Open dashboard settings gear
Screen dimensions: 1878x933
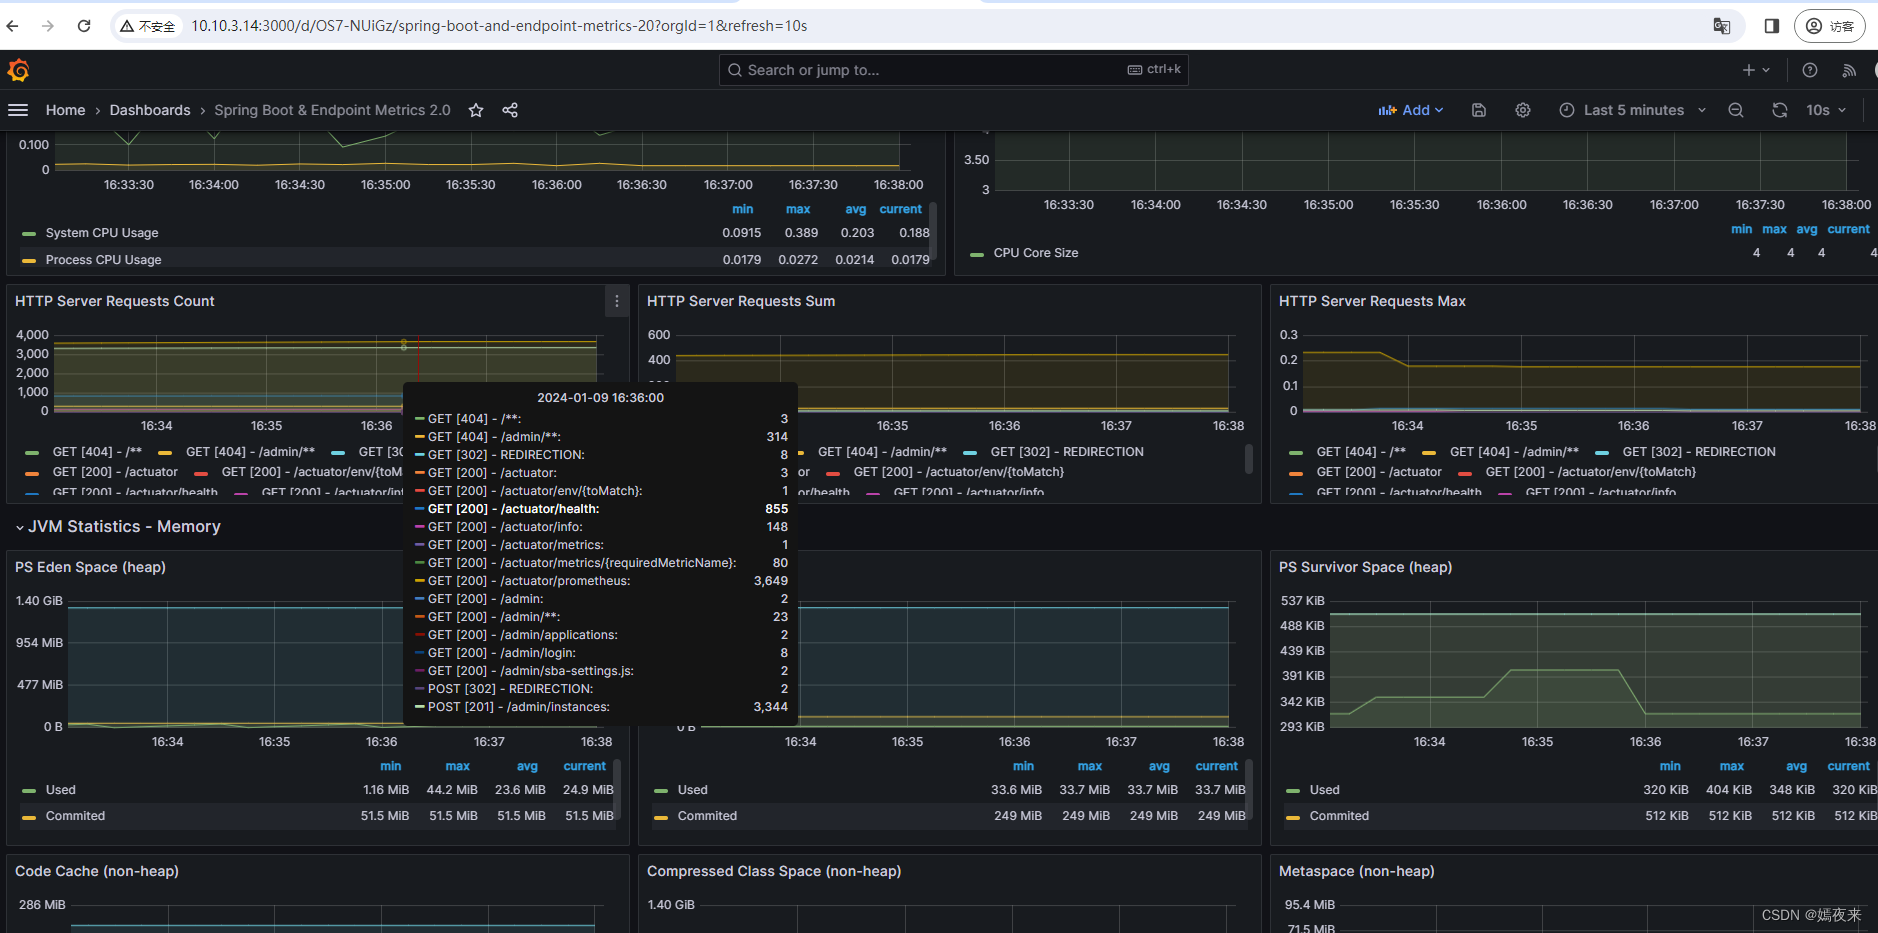(1523, 110)
